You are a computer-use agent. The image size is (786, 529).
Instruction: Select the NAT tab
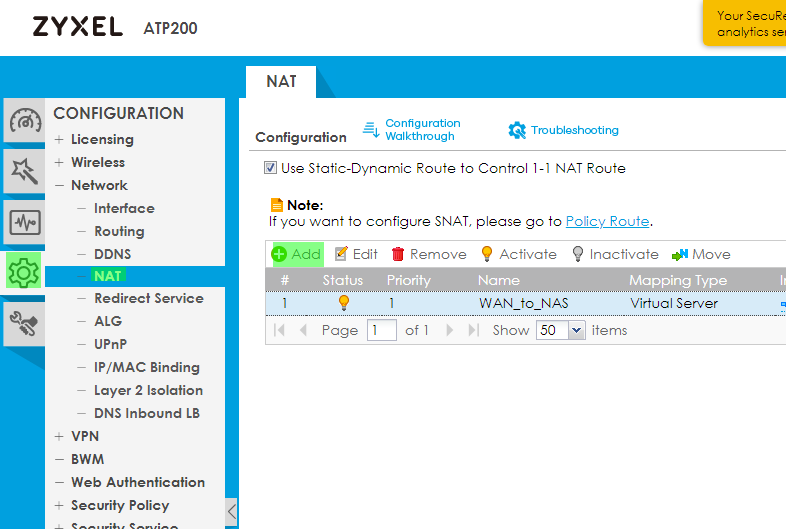coord(281,81)
